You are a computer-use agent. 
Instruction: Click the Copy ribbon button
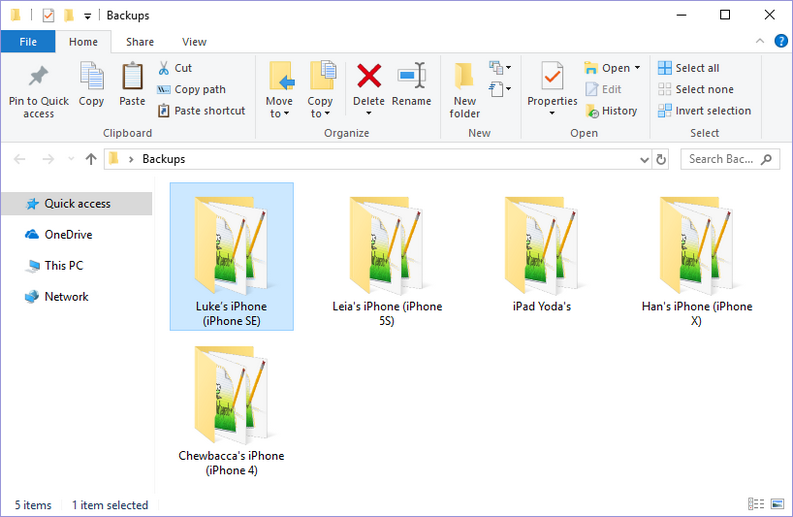coord(91,83)
